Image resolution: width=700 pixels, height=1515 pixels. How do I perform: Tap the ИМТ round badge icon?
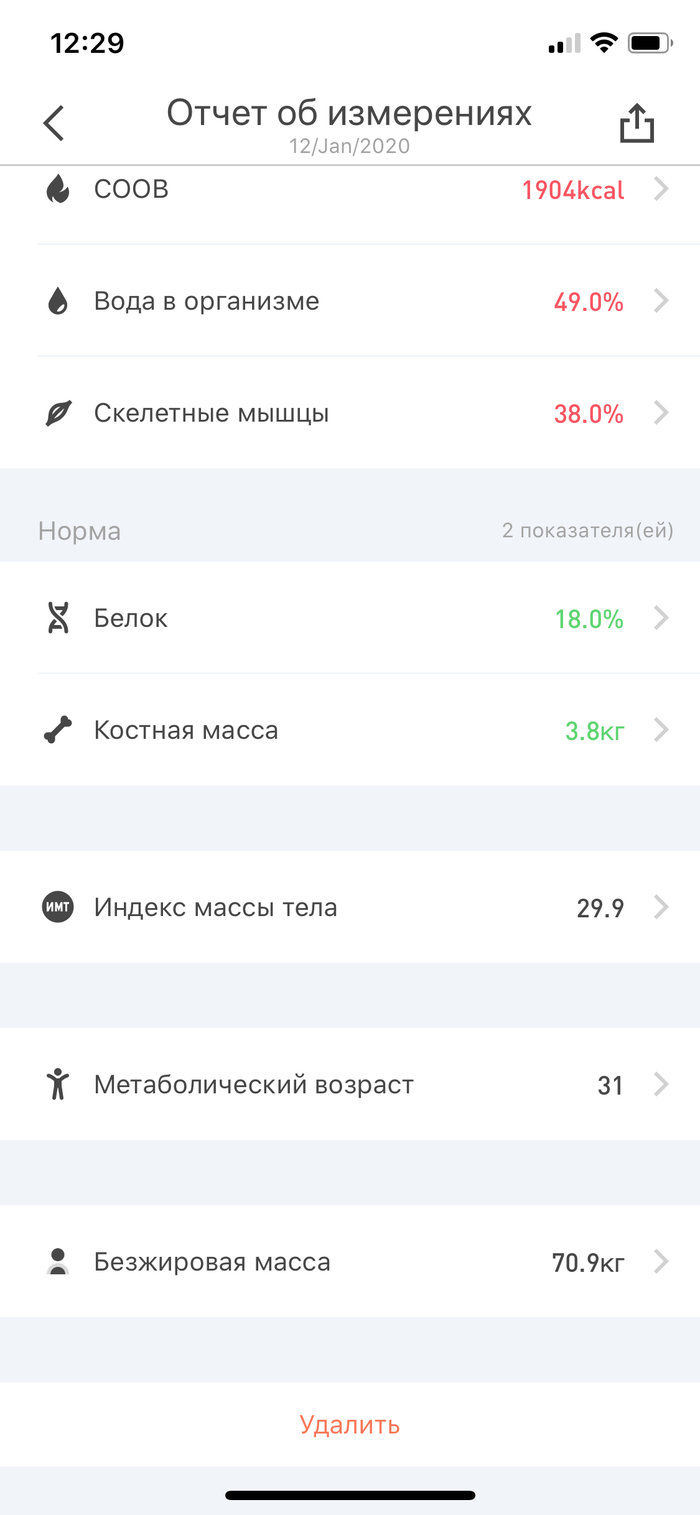coord(58,908)
